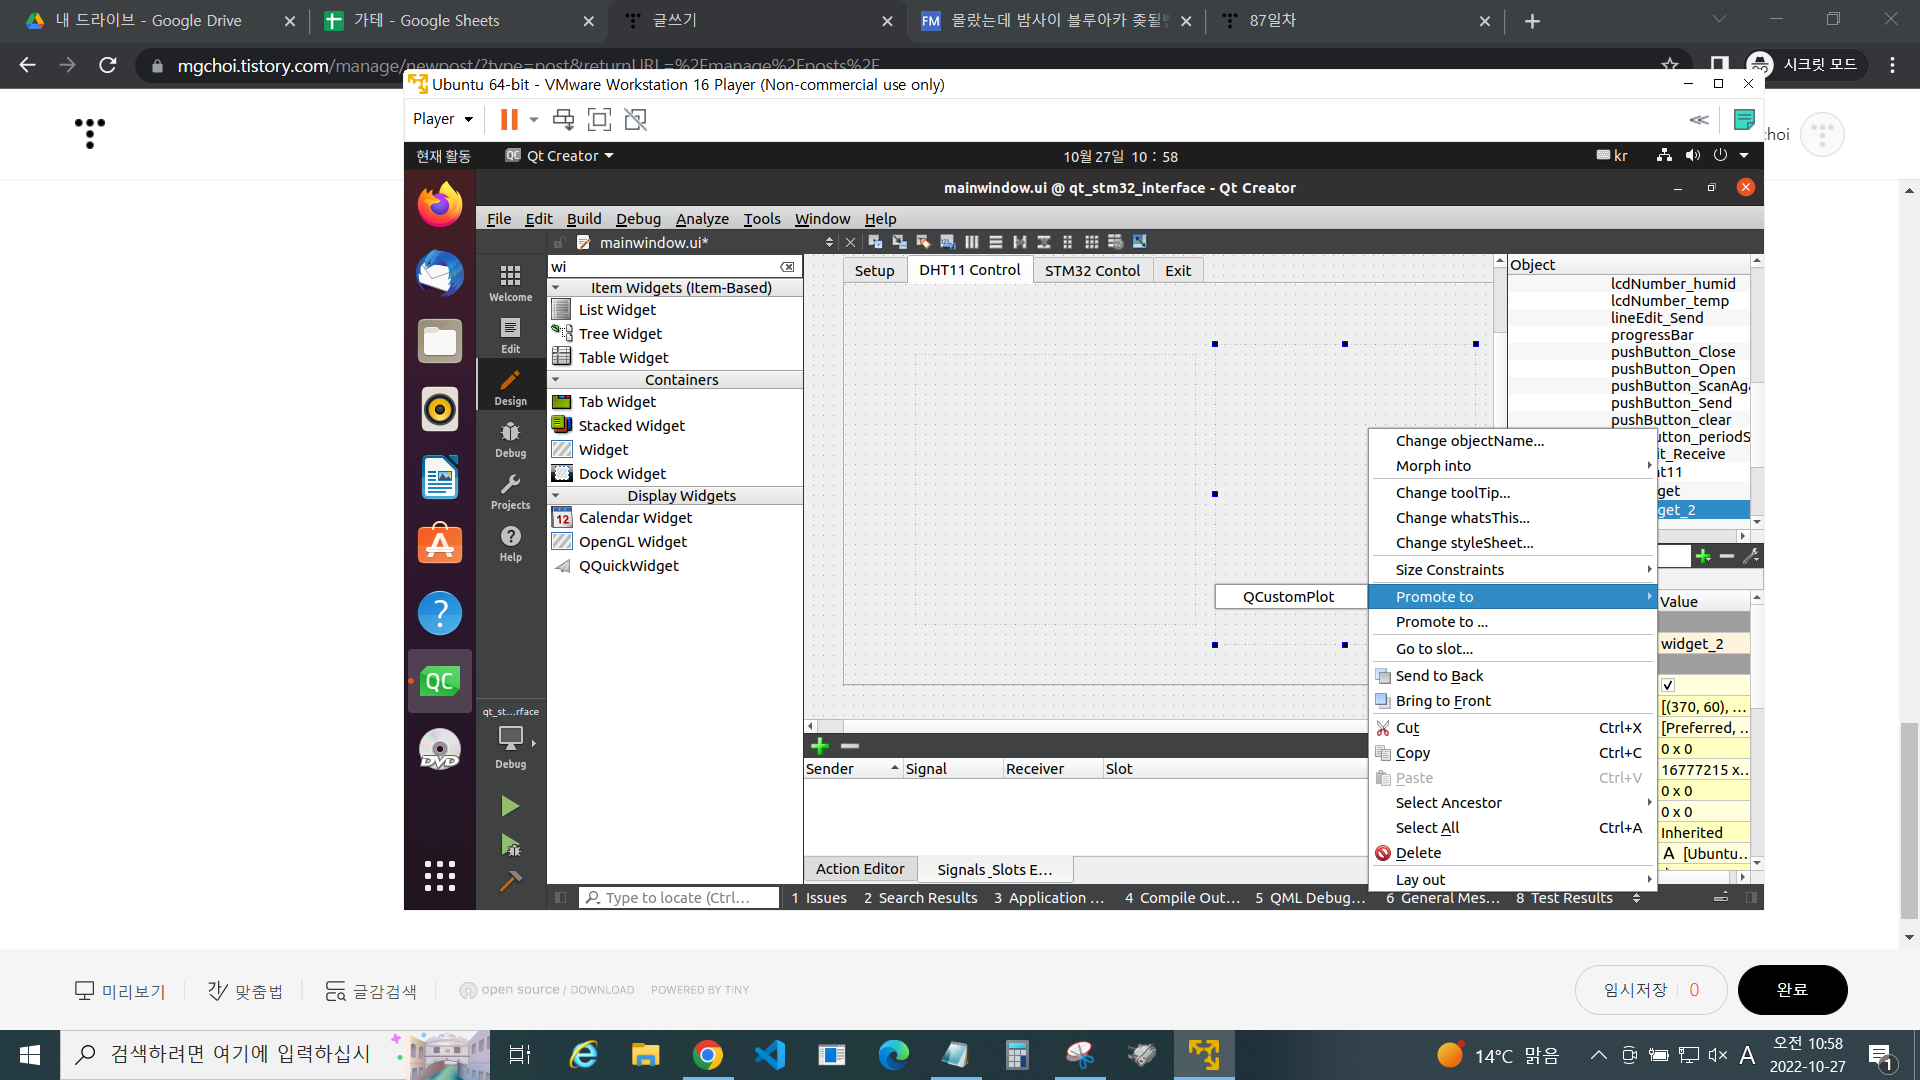1920x1080 pixels.
Task: Apply Lay Out in a Grid icon
Action: [x=1091, y=242]
